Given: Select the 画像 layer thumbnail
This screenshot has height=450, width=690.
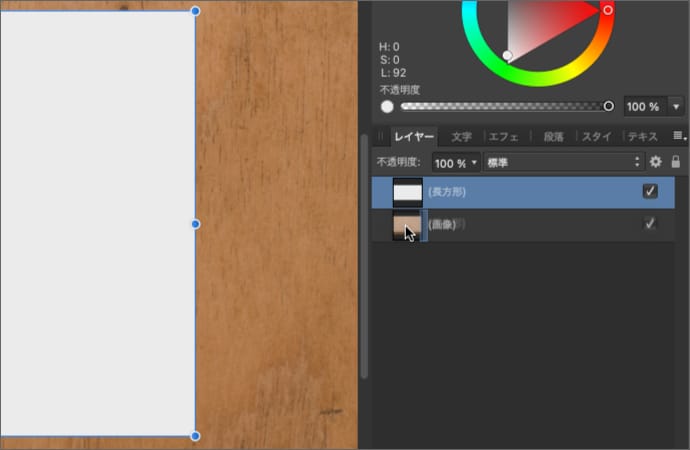Looking at the screenshot, I should (407, 226).
